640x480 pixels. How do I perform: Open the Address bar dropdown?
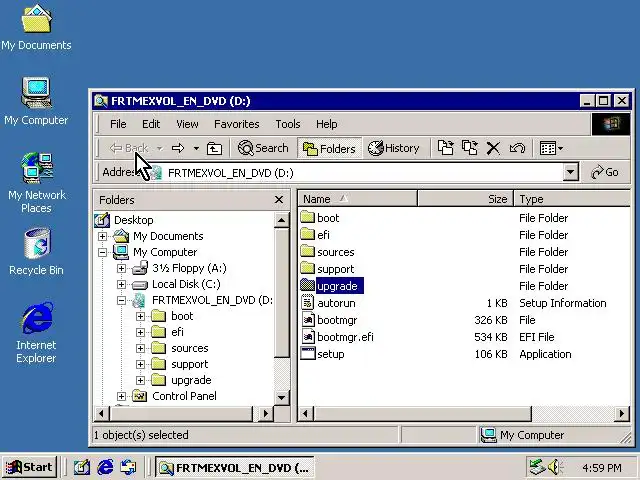(x=571, y=173)
